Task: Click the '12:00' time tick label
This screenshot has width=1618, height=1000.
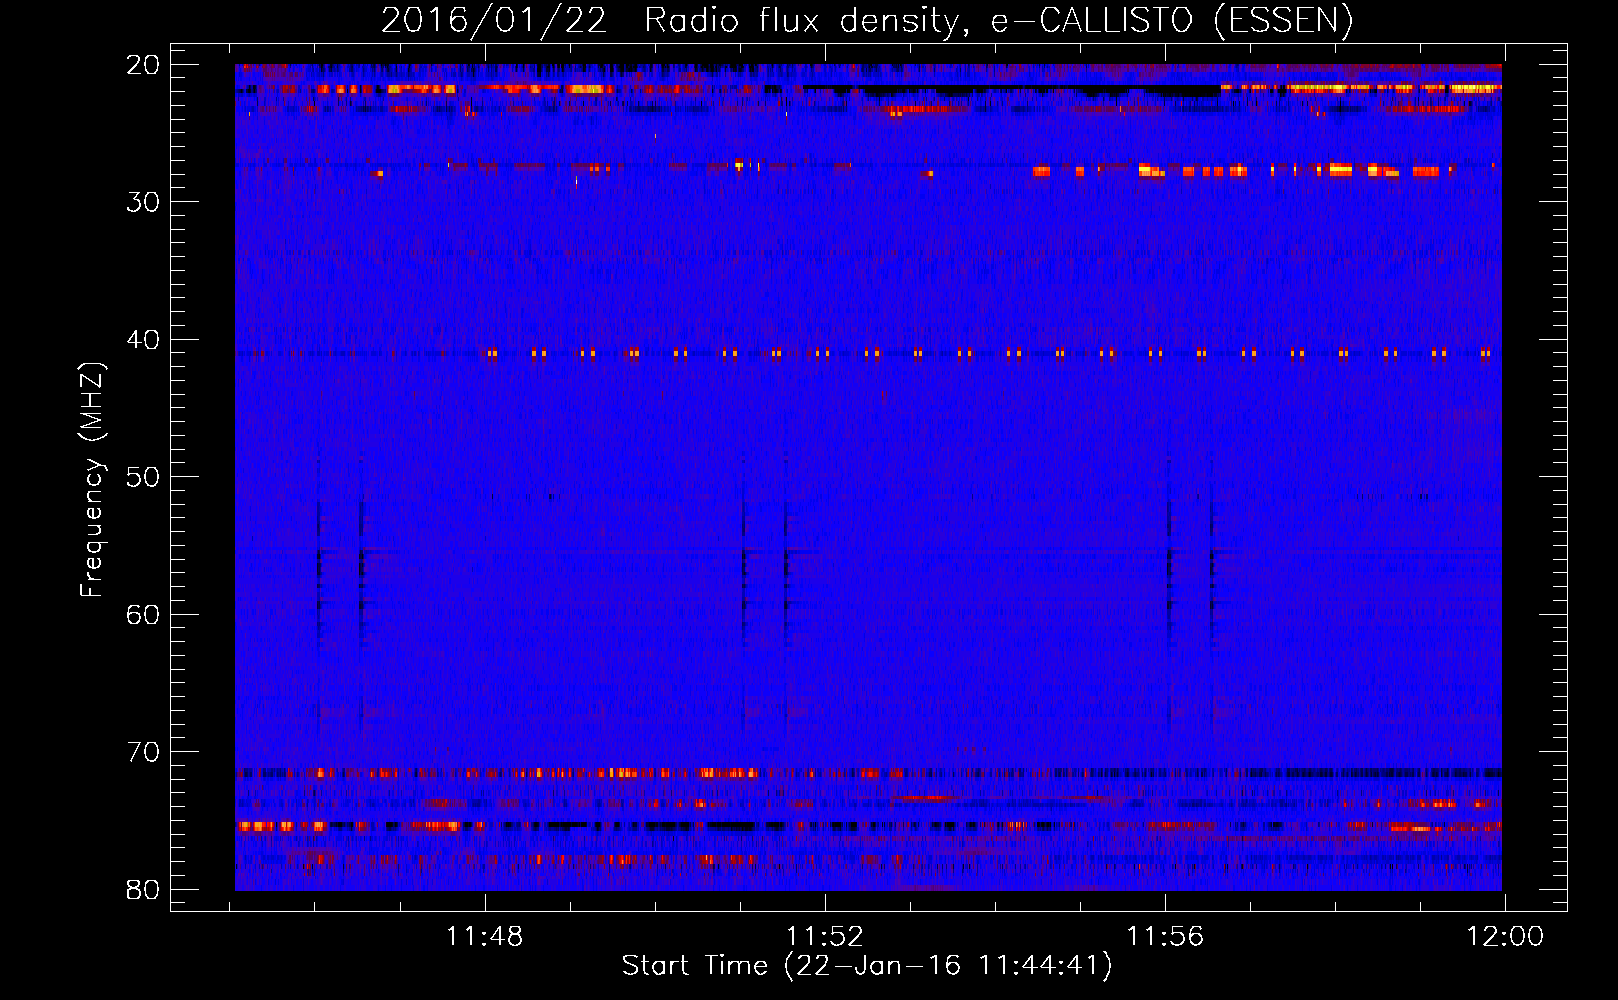Action: point(1505,937)
